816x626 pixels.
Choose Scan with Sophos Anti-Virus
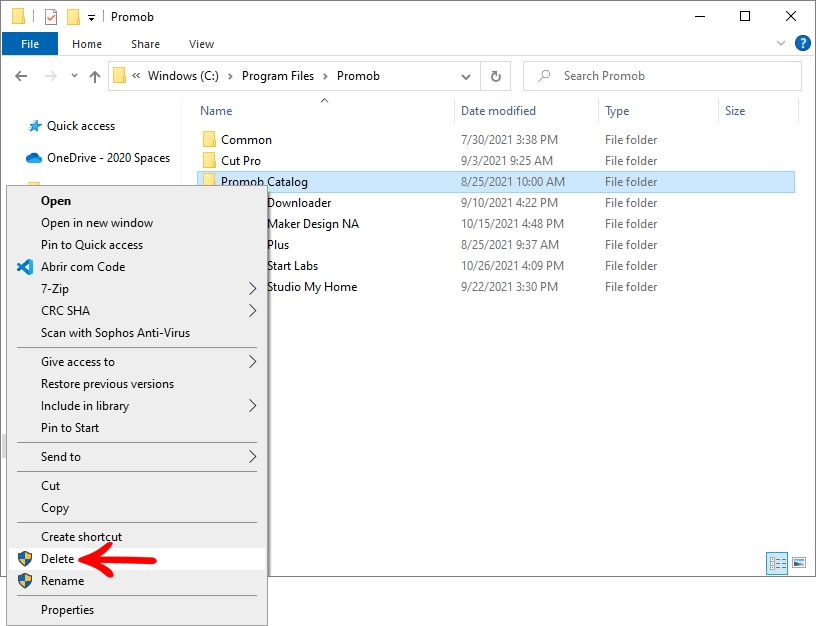click(x=137, y=333)
